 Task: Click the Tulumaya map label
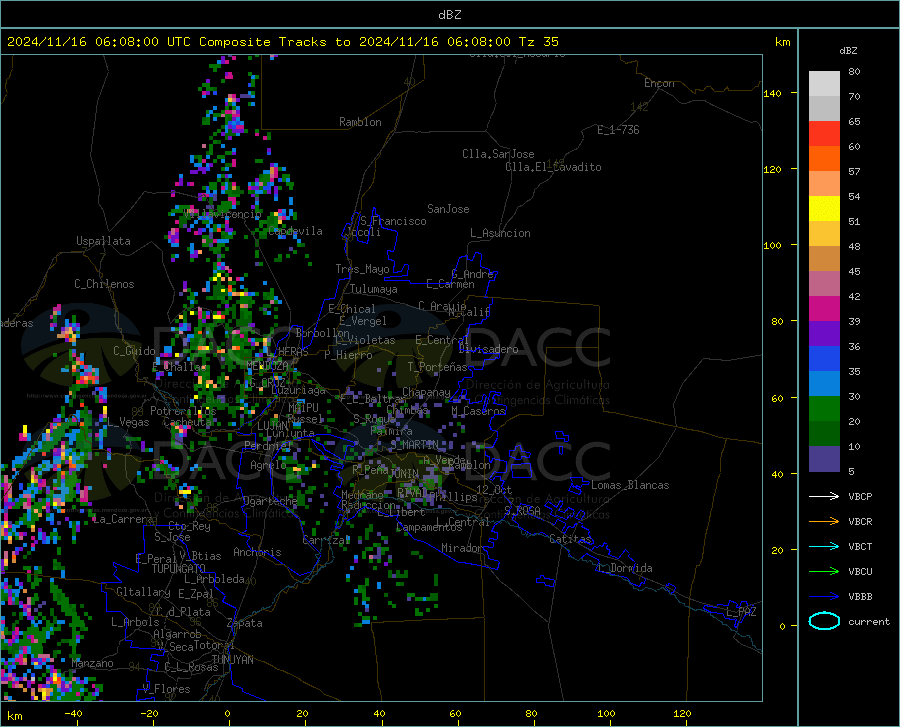point(374,289)
